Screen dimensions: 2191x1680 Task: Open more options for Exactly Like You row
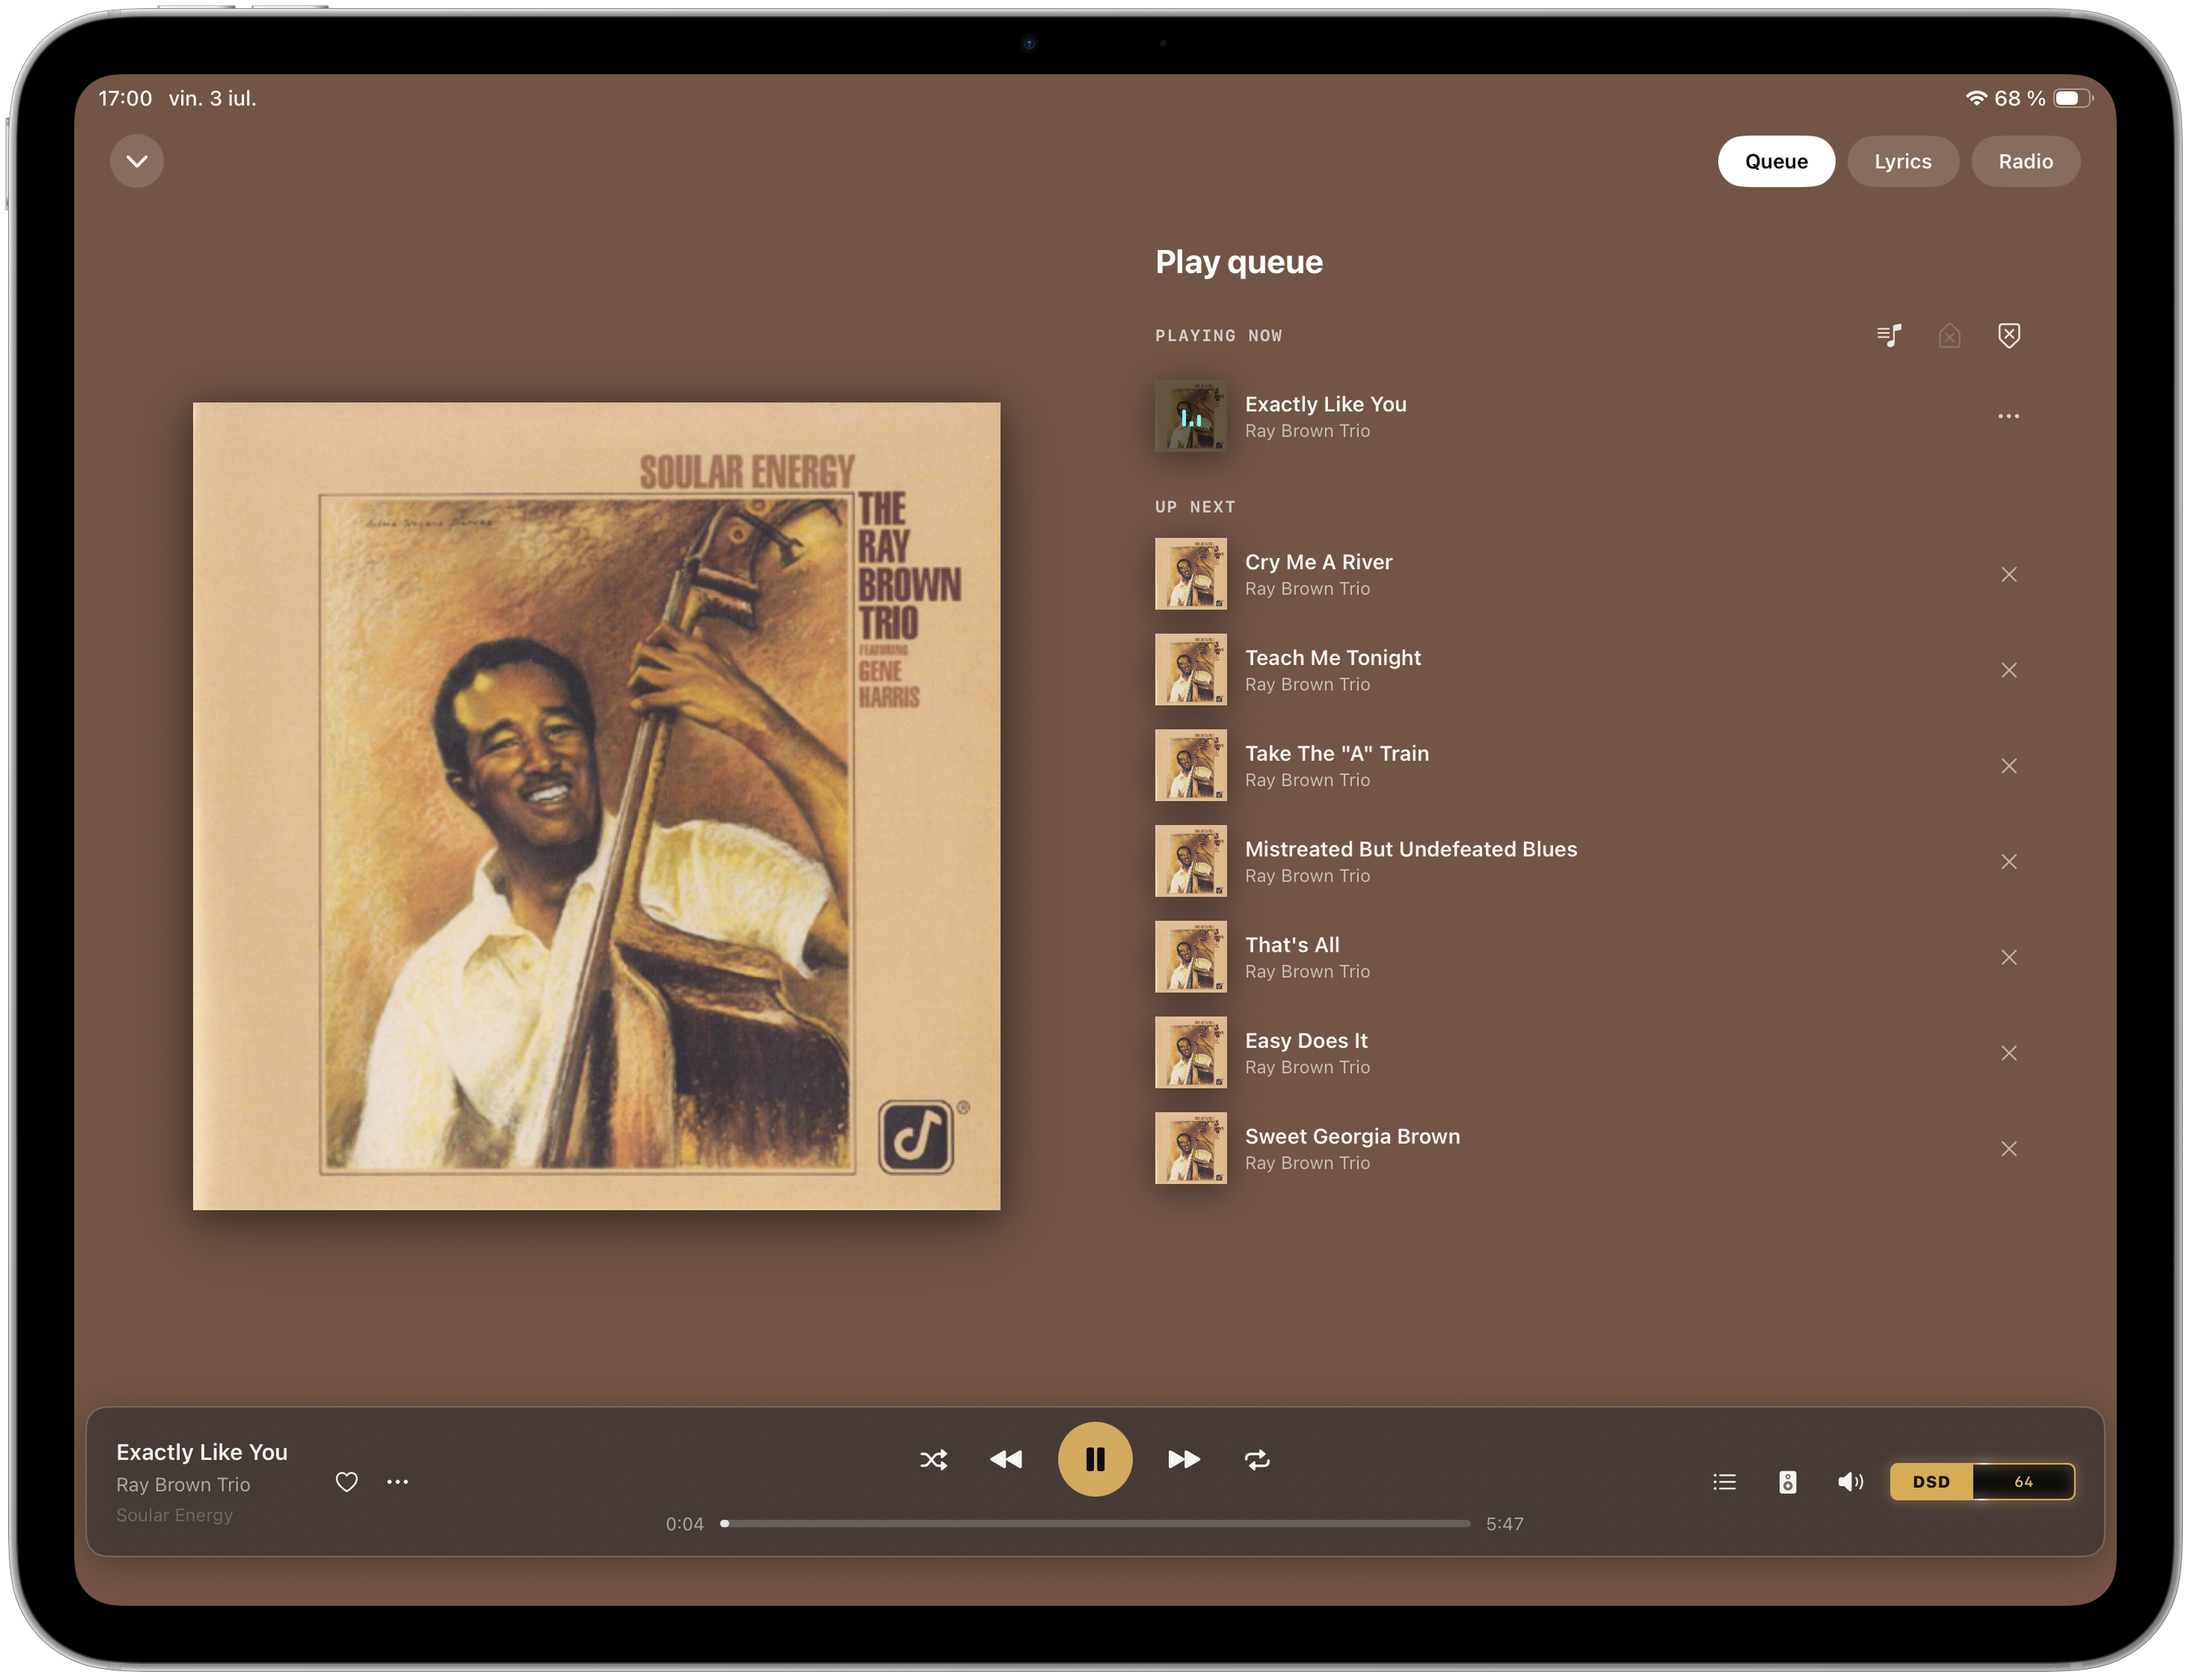[2008, 416]
